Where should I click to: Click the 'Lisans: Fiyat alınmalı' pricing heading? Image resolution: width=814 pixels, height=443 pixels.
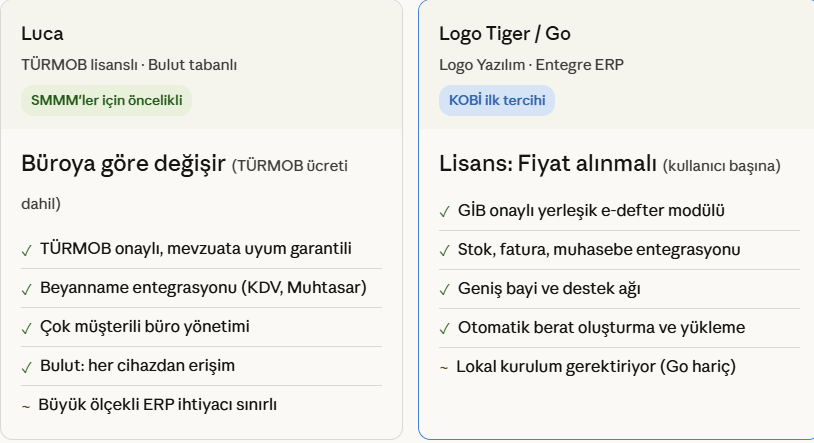click(x=548, y=164)
